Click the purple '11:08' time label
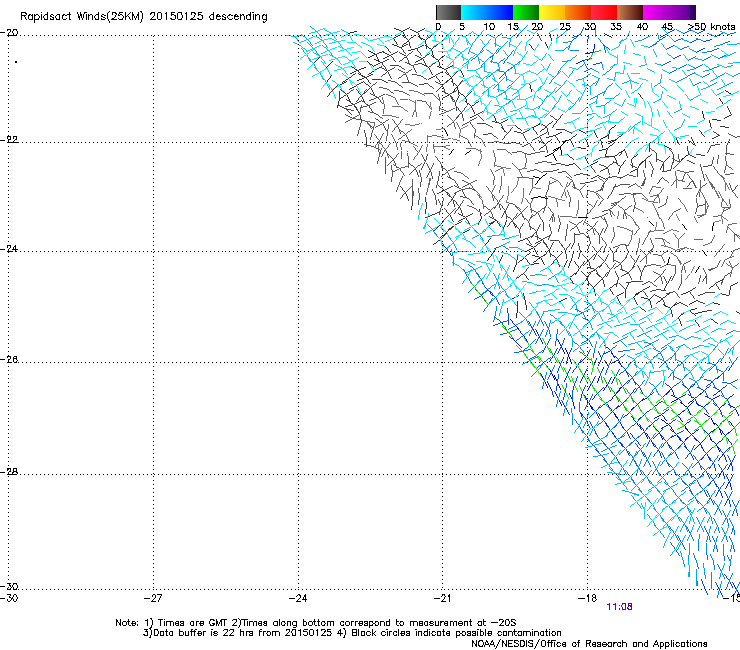 click(619, 607)
